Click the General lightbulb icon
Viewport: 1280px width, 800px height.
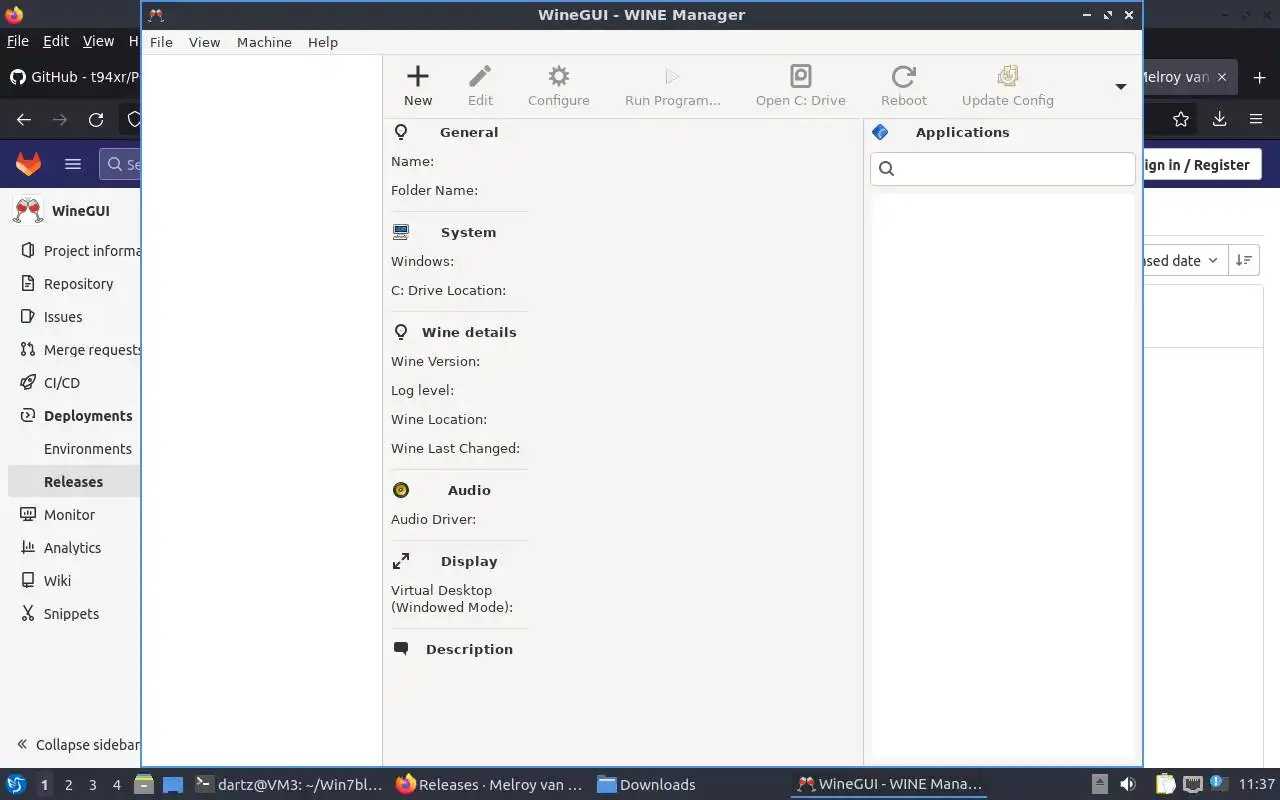click(401, 132)
